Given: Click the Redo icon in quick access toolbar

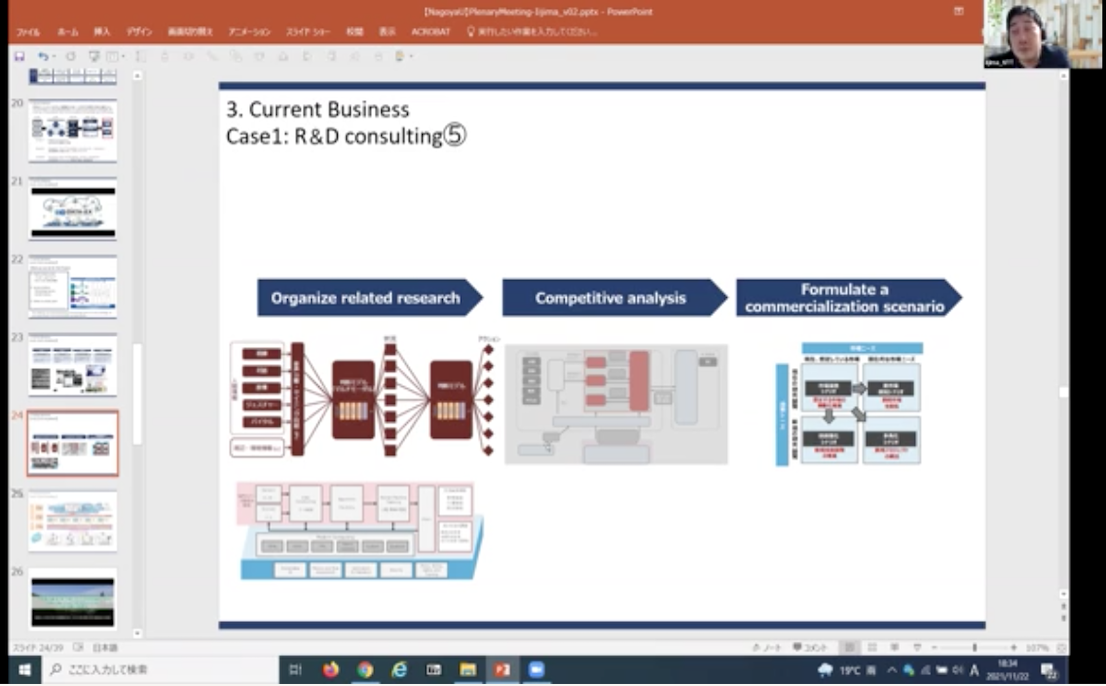Looking at the screenshot, I should click(x=70, y=57).
